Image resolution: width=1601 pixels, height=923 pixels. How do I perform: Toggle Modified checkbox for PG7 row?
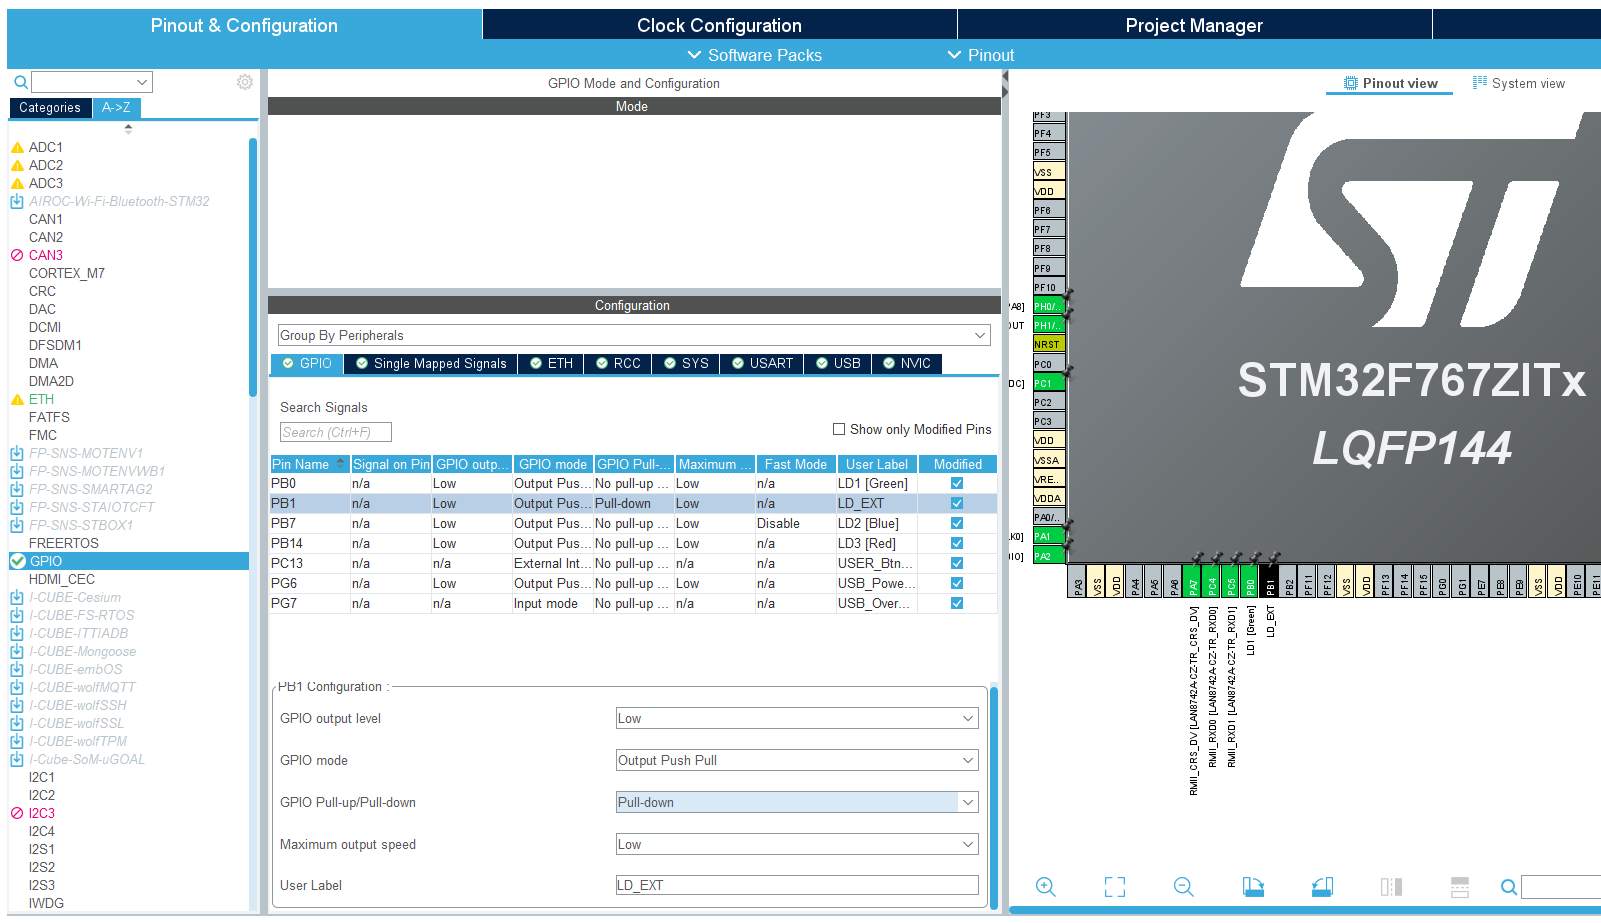(957, 603)
